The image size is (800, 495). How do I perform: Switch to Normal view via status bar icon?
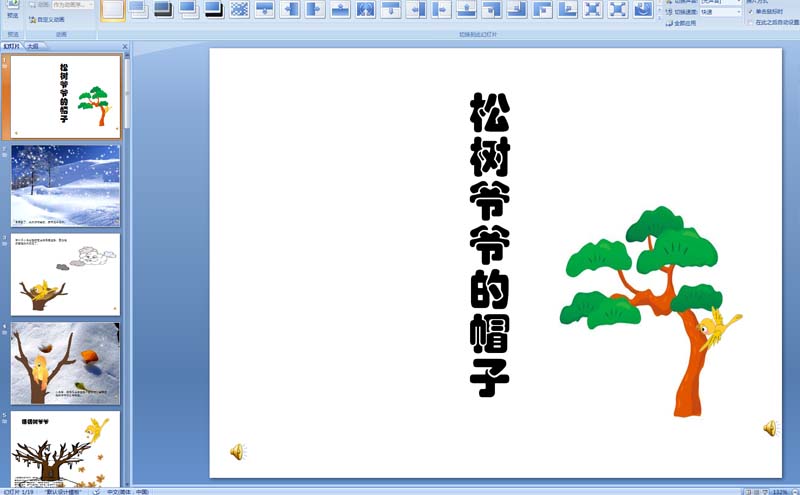[x=748, y=492]
